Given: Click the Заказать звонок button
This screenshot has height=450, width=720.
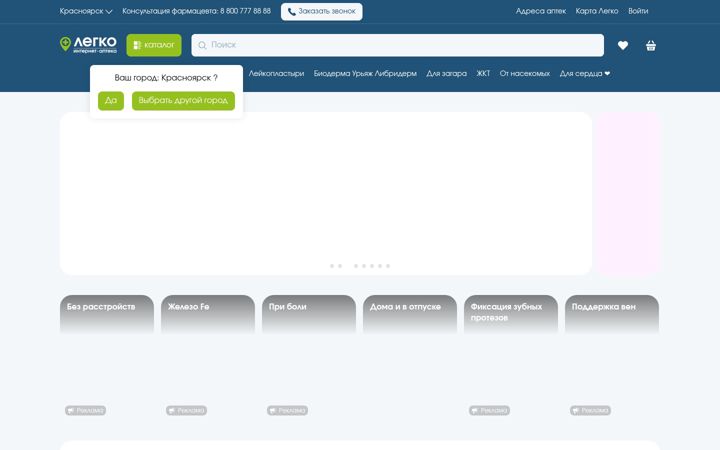Looking at the screenshot, I should [321, 11].
